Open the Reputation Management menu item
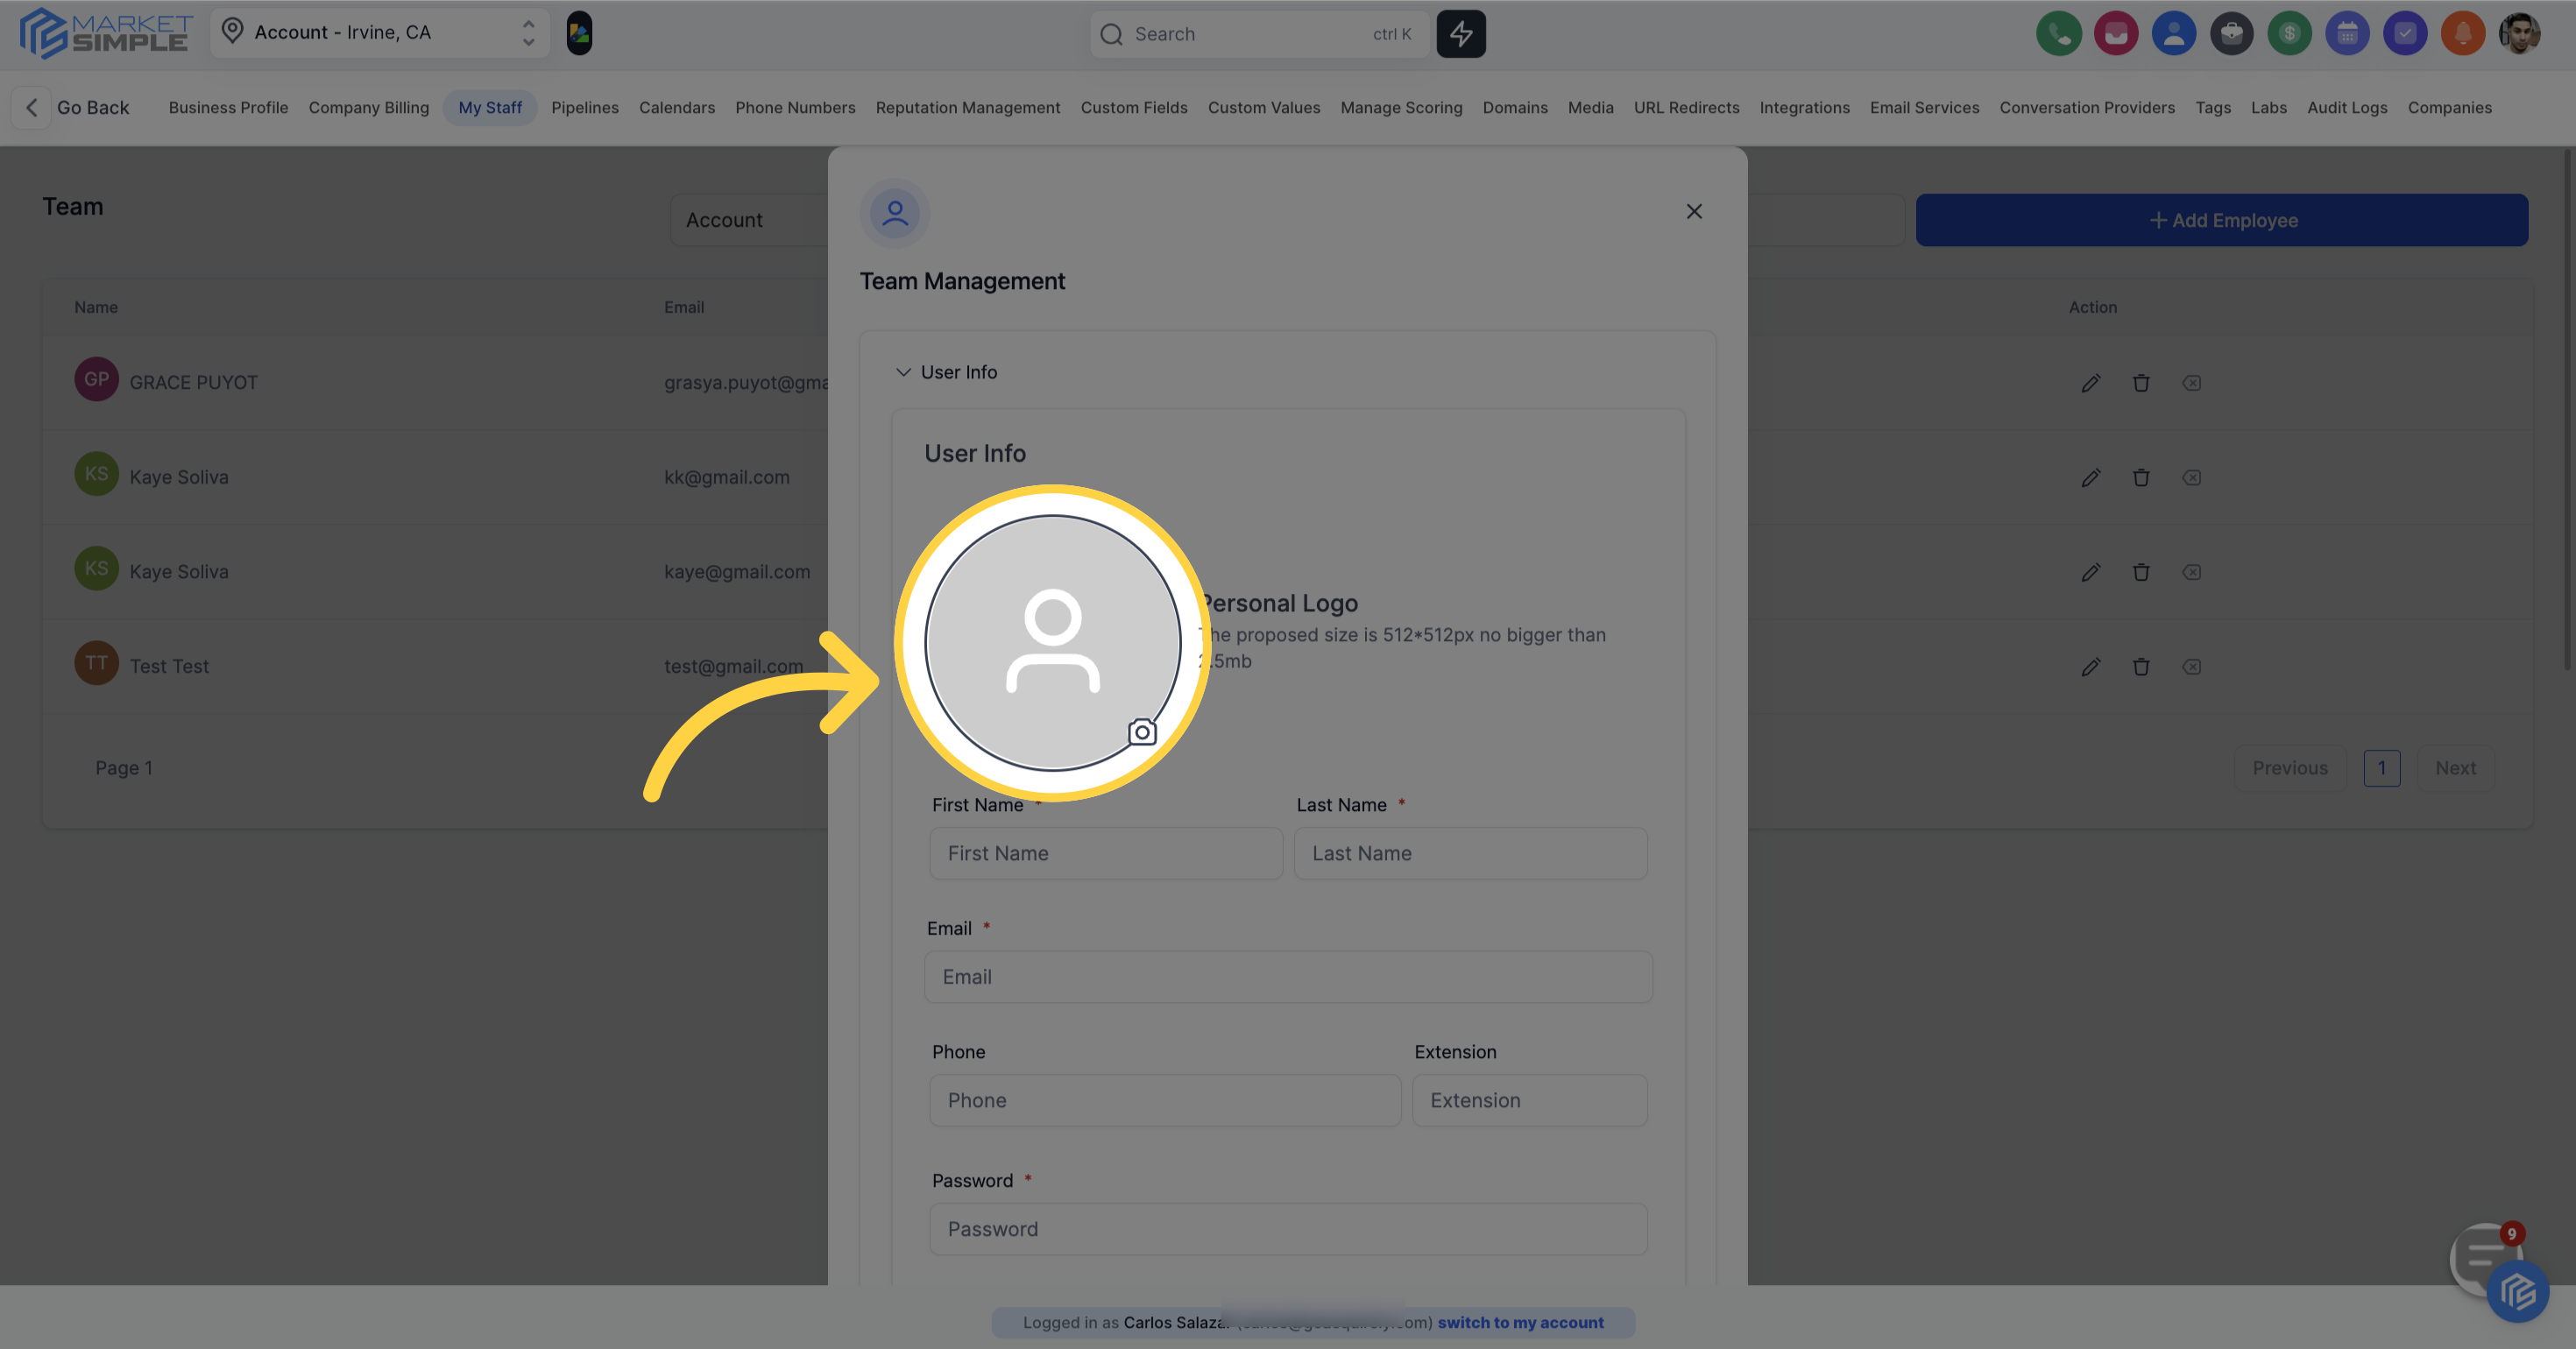This screenshot has width=2576, height=1349. [x=968, y=107]
